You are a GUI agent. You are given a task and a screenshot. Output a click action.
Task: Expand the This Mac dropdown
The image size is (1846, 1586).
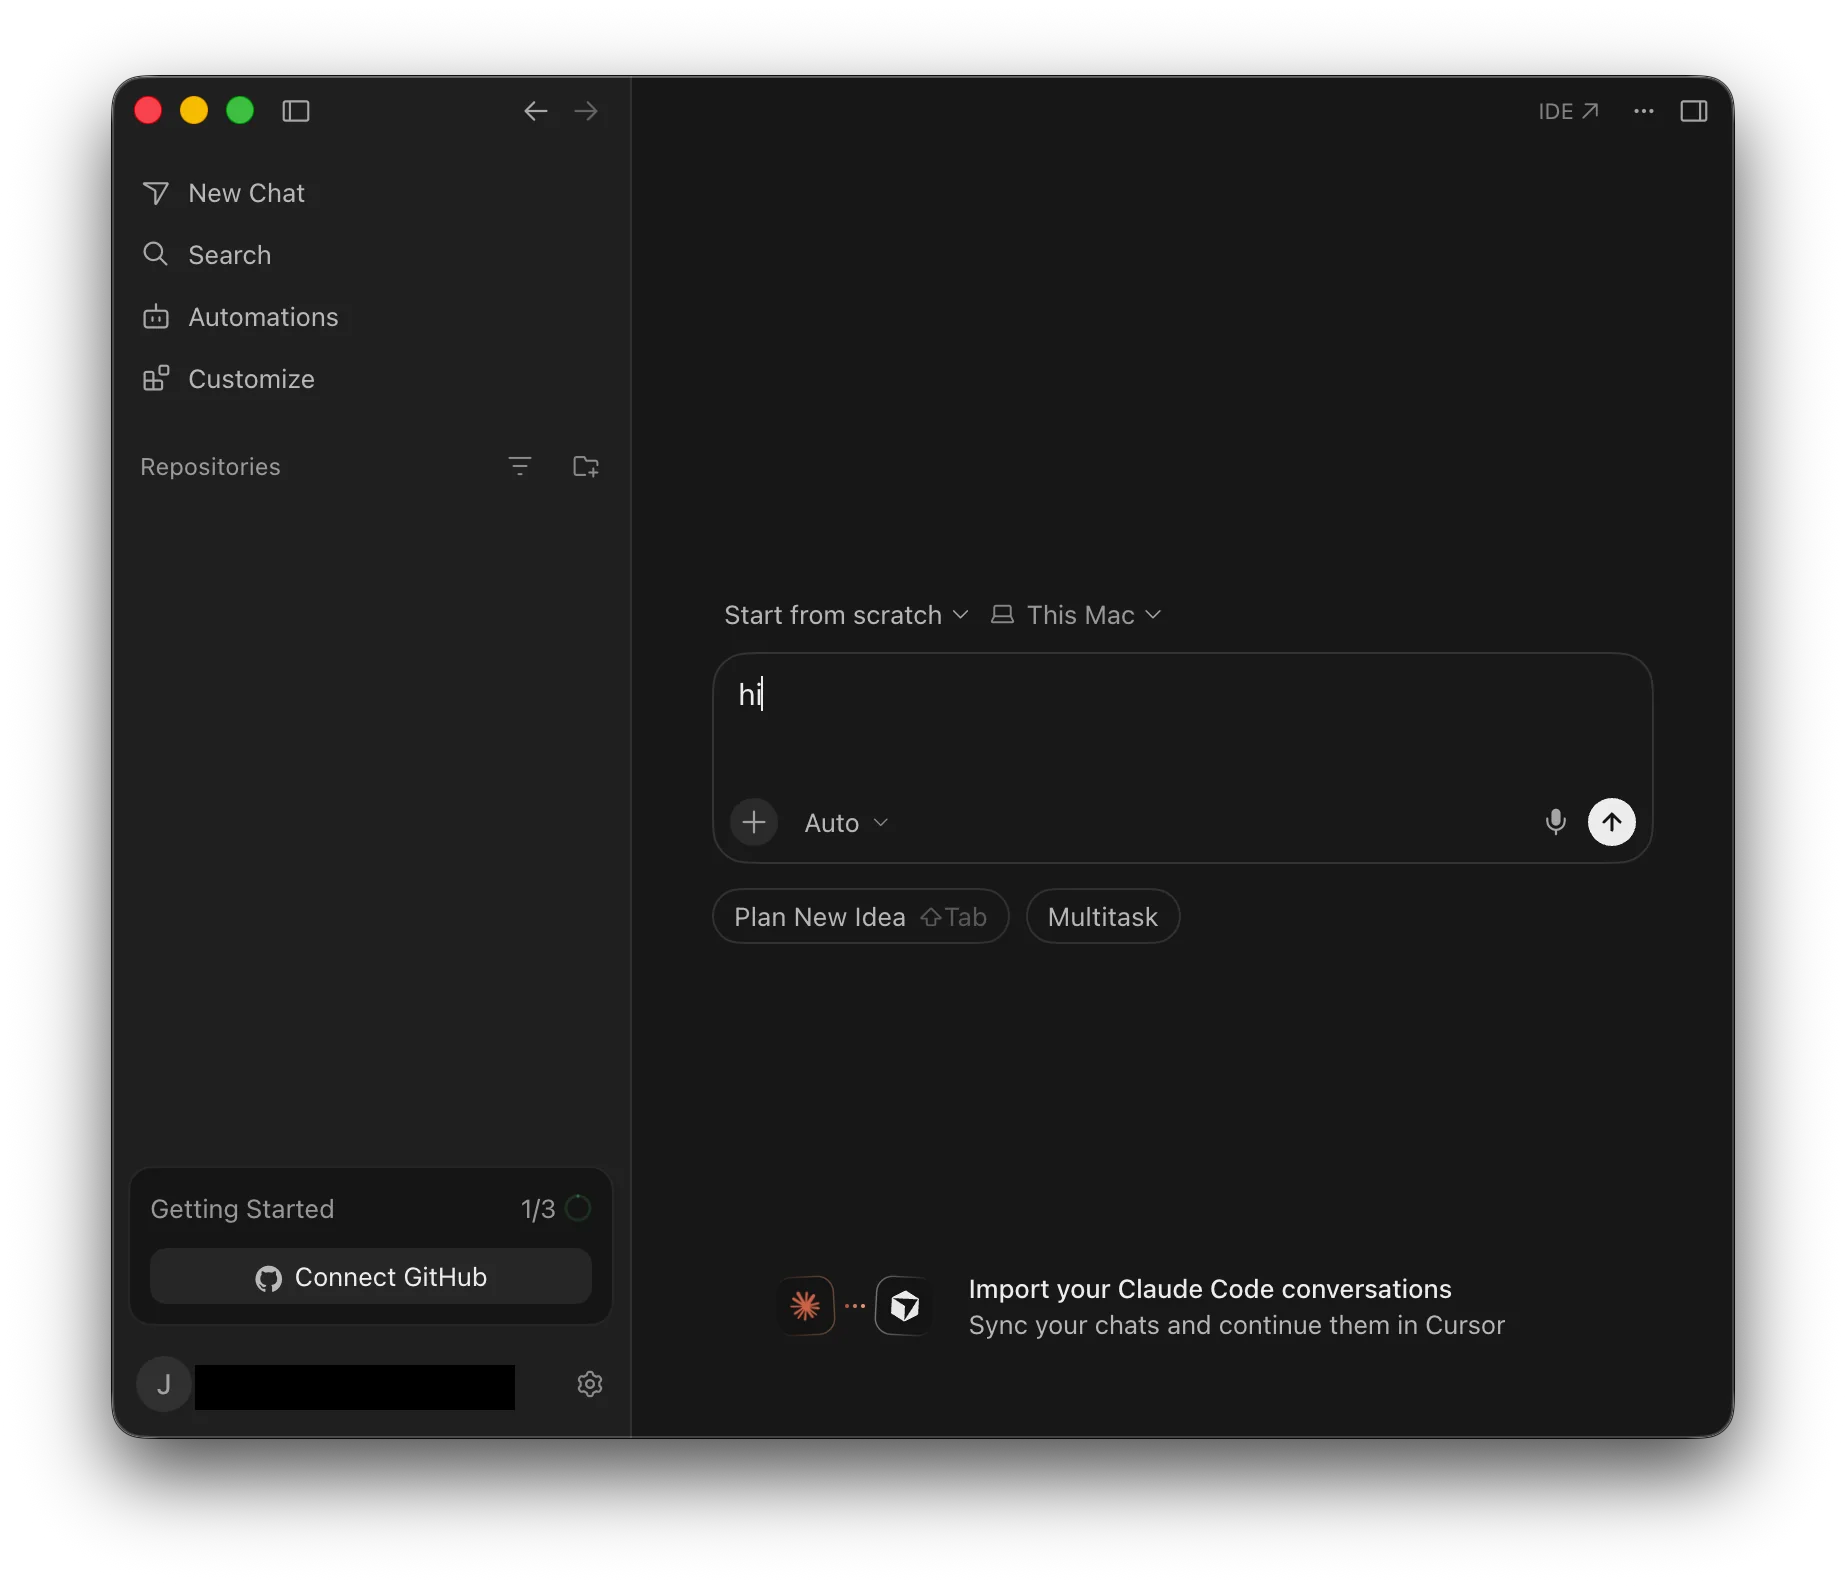1075,615
